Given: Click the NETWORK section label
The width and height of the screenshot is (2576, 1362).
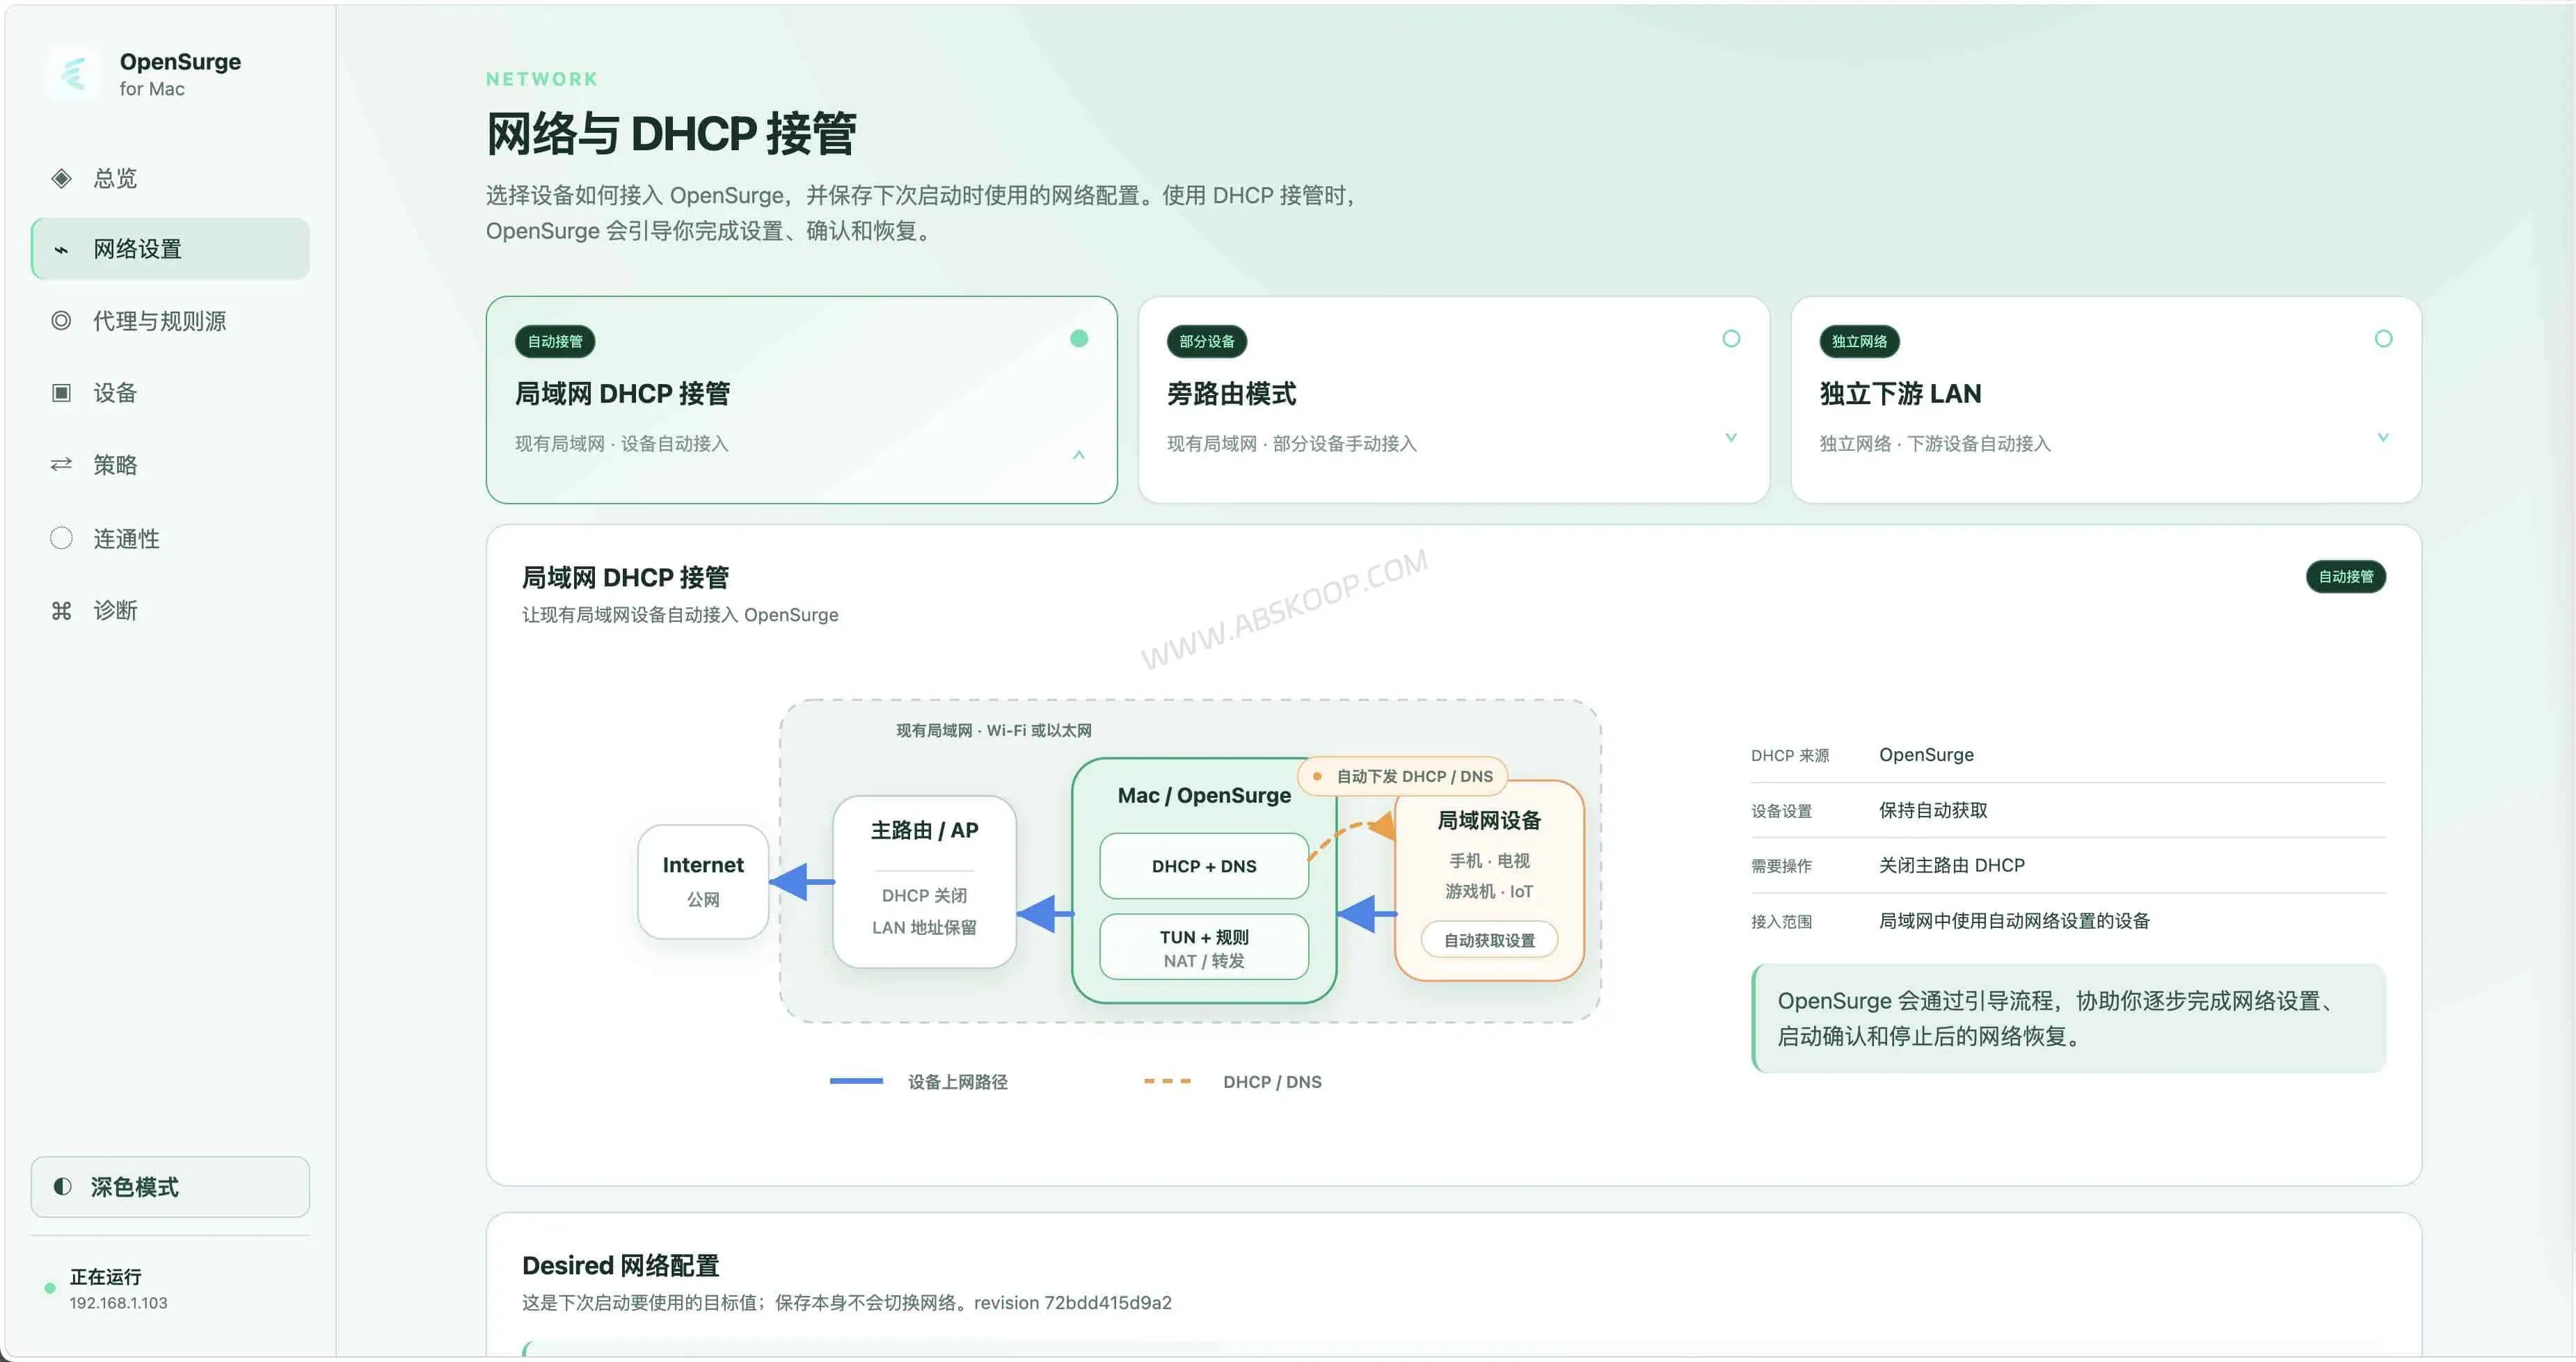Looking at the screenshot, I should click(542, 79).
